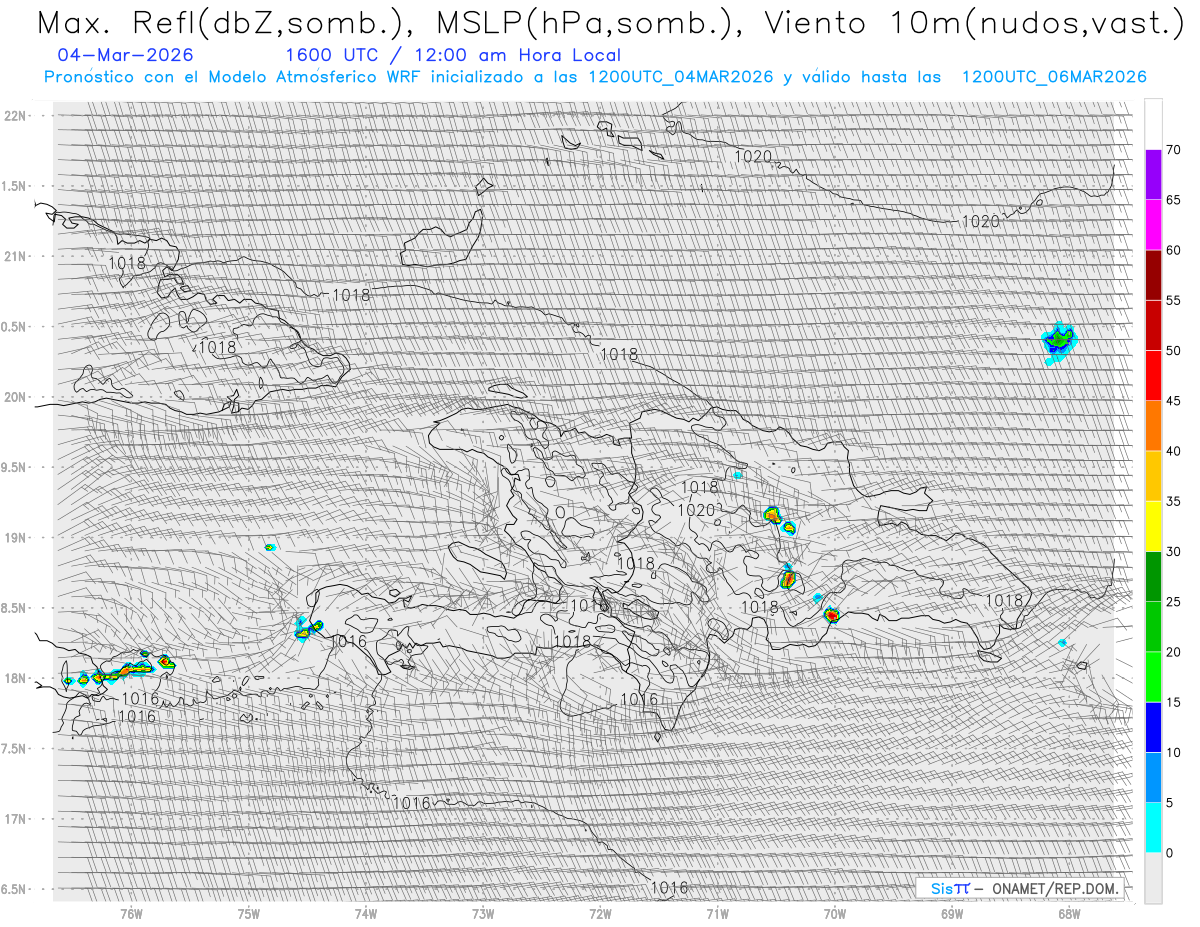This screenshot has width=1200, height=927.
Task: Click the colorbar tick label 50
Action: (x=1173, y=351)
